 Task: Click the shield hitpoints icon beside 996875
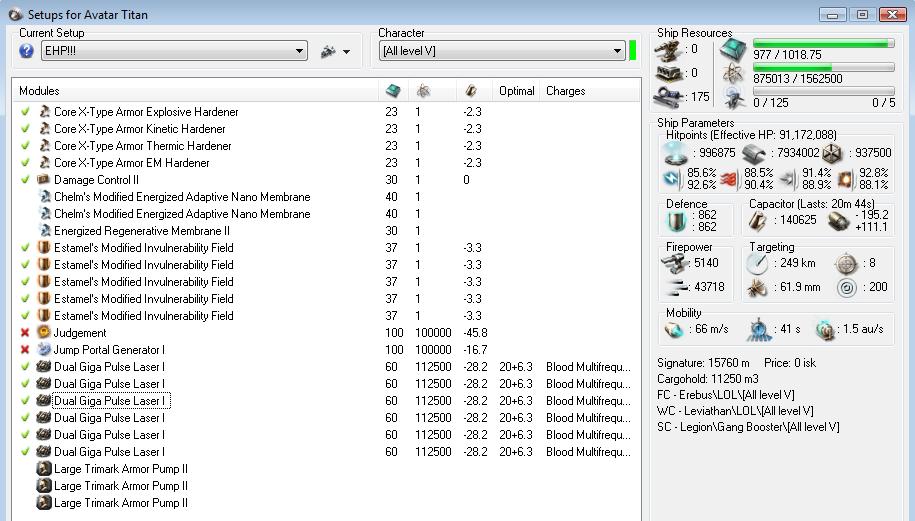(x=675, y=153)
